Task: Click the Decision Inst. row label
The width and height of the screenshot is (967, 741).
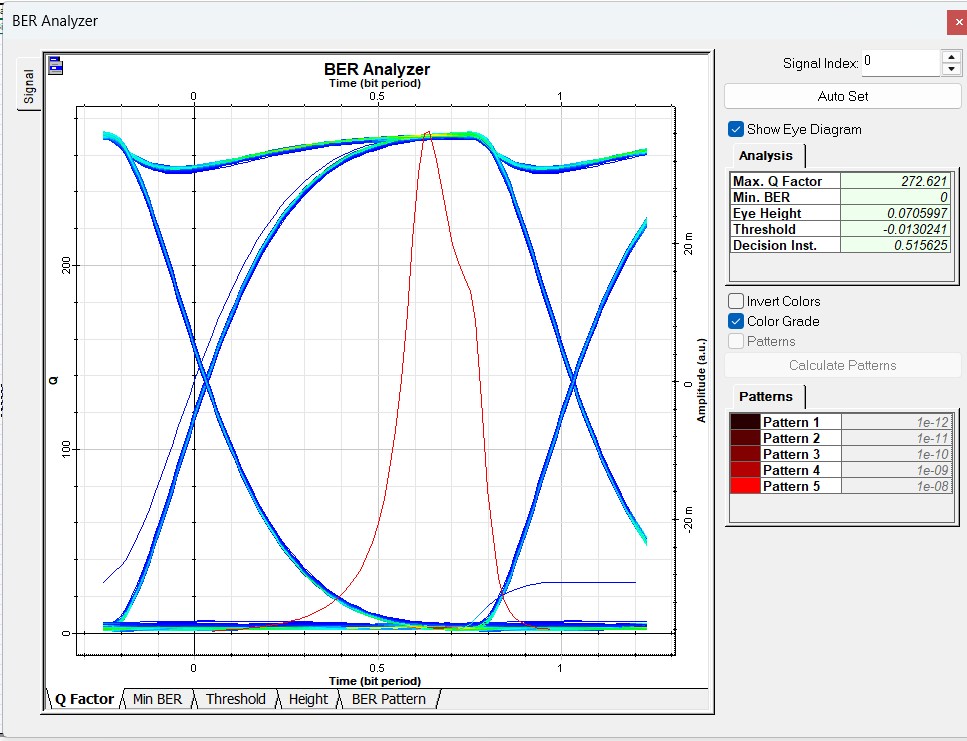Action: pos(785,245)
